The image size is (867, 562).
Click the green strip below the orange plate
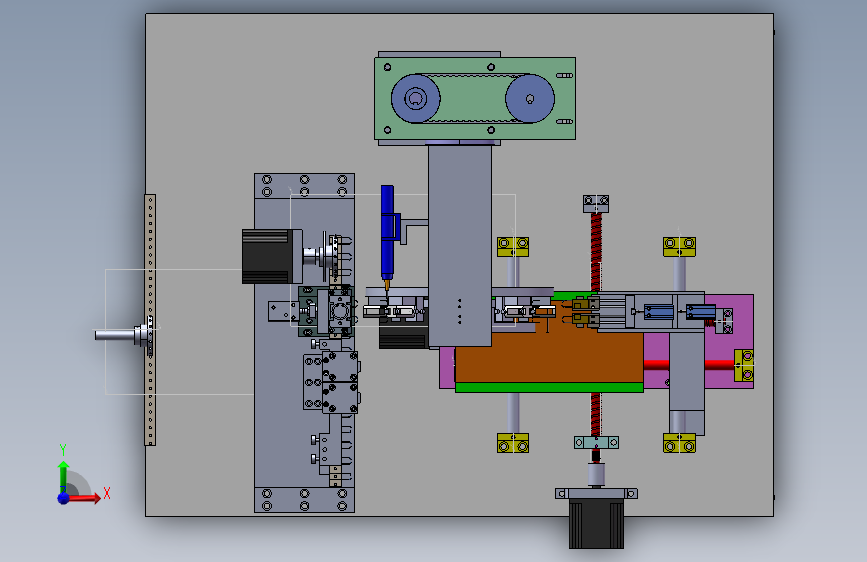click(x=549, y=387)
